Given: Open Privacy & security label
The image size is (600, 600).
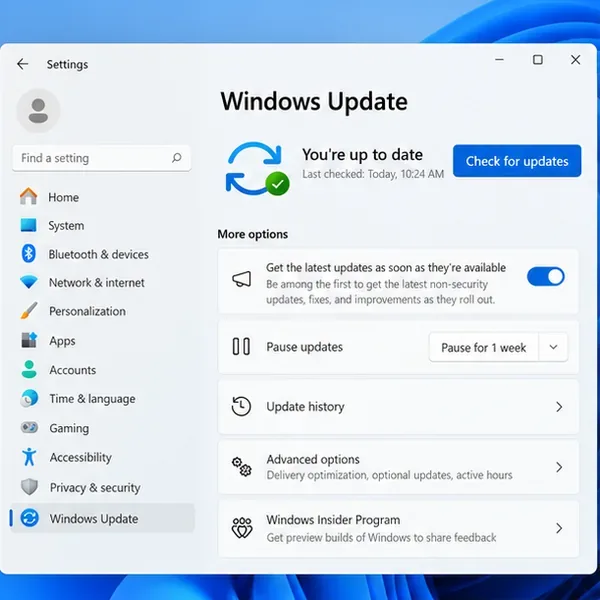Looking at the screenshot, I should (x=95, y=488).
